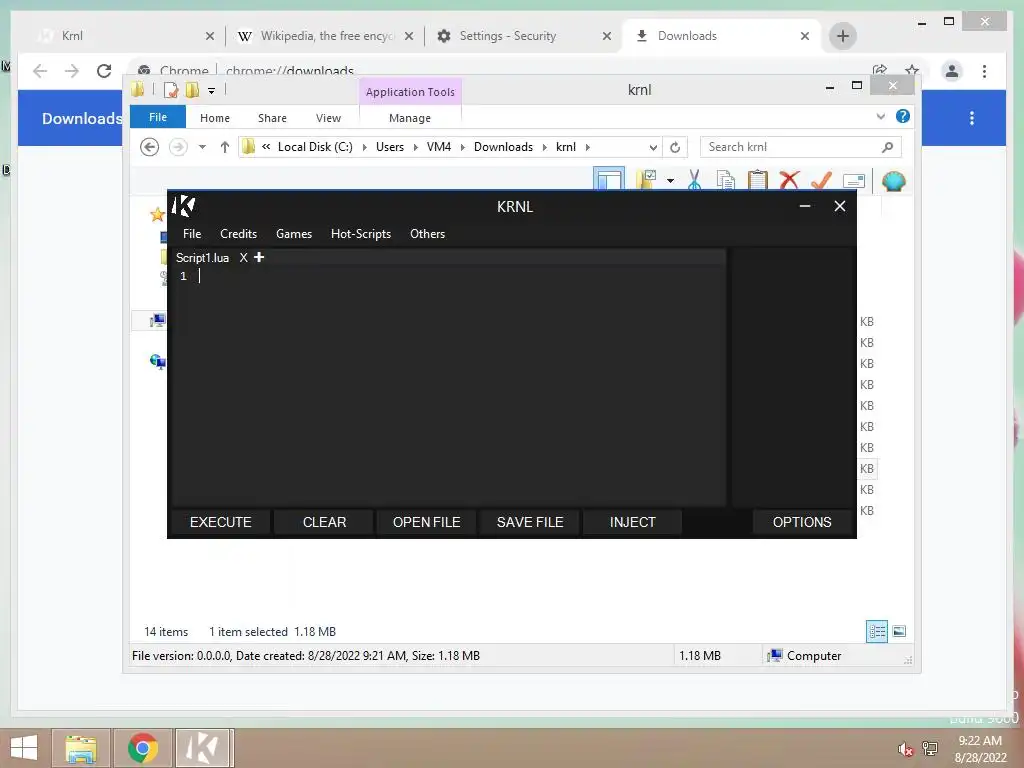
Task: Select the Script1.lua tab
Action: pos(202,258)
